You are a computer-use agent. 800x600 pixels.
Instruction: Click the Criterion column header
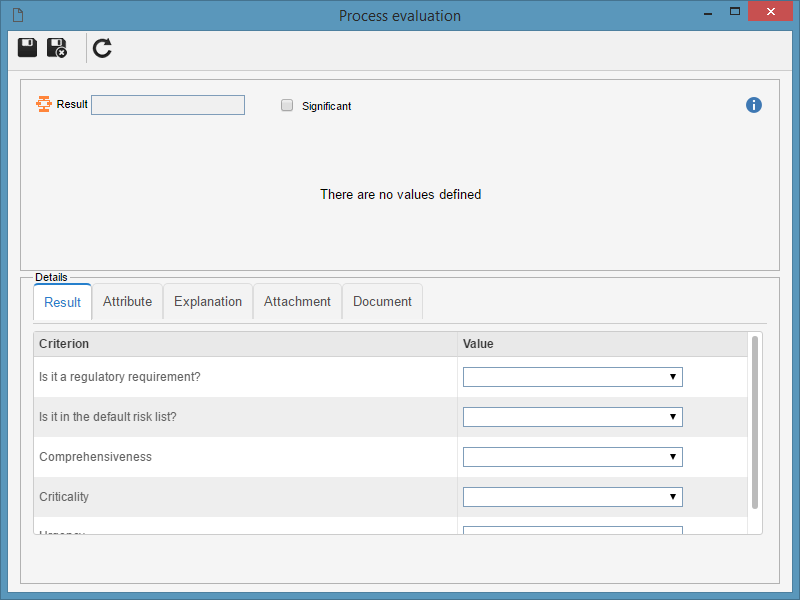[245, 344]
